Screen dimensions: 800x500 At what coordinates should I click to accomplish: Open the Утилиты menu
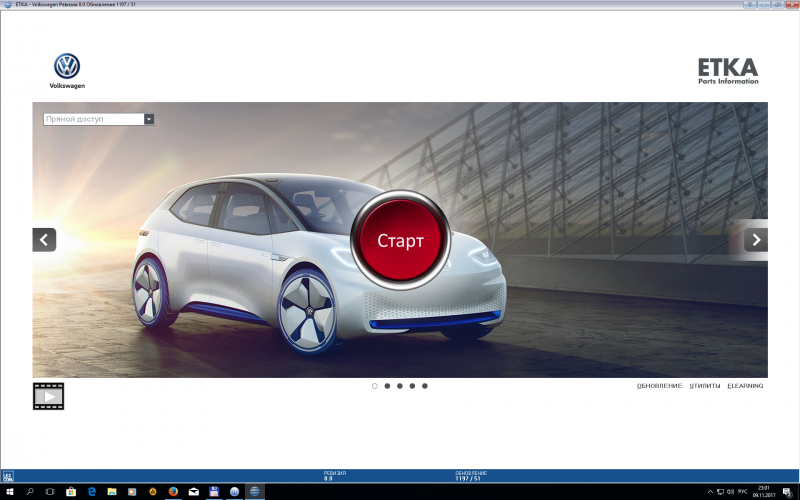coord(704,385)
